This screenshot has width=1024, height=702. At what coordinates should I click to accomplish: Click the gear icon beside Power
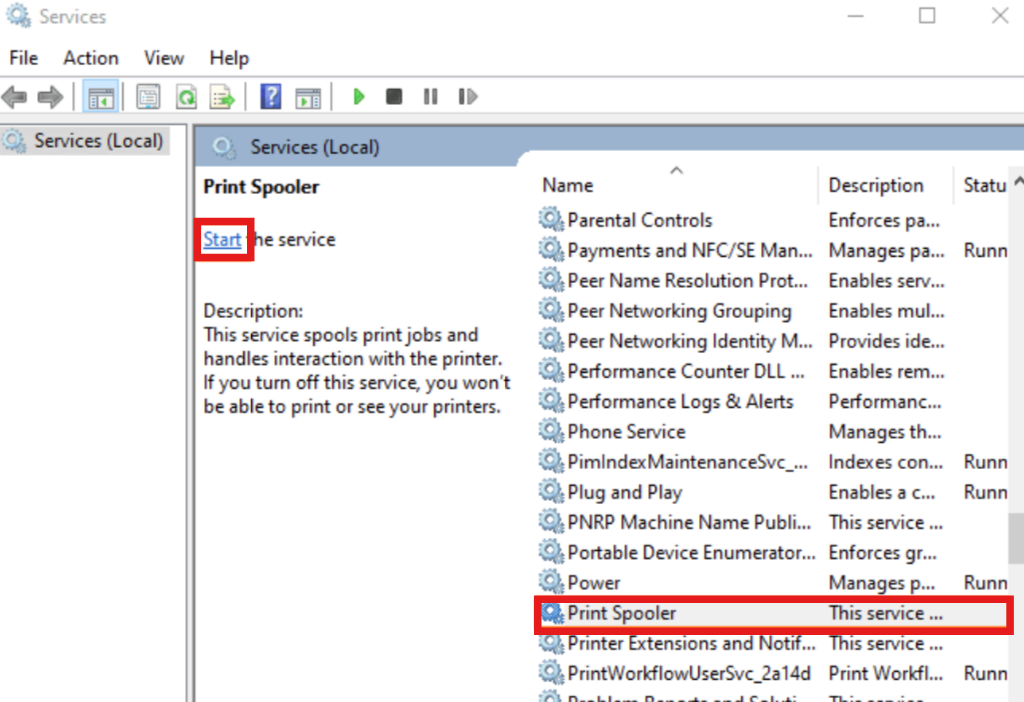[x=551, y=582]
